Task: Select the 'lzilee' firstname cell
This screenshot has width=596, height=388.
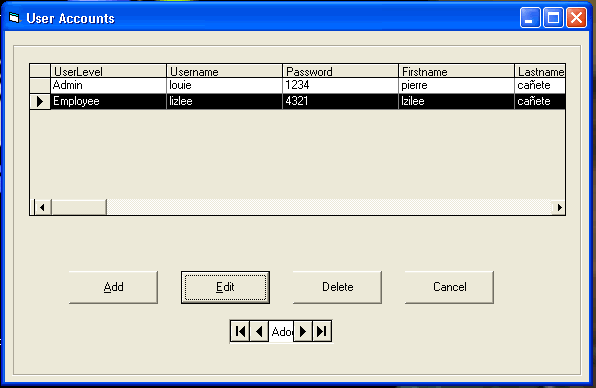Action: tap(457, 101)
